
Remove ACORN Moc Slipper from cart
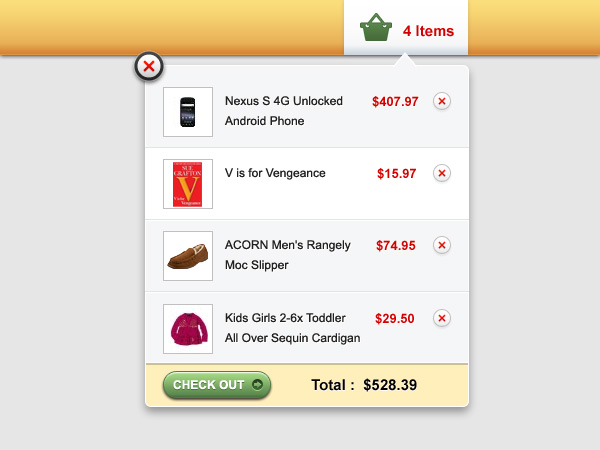(442, 245)
